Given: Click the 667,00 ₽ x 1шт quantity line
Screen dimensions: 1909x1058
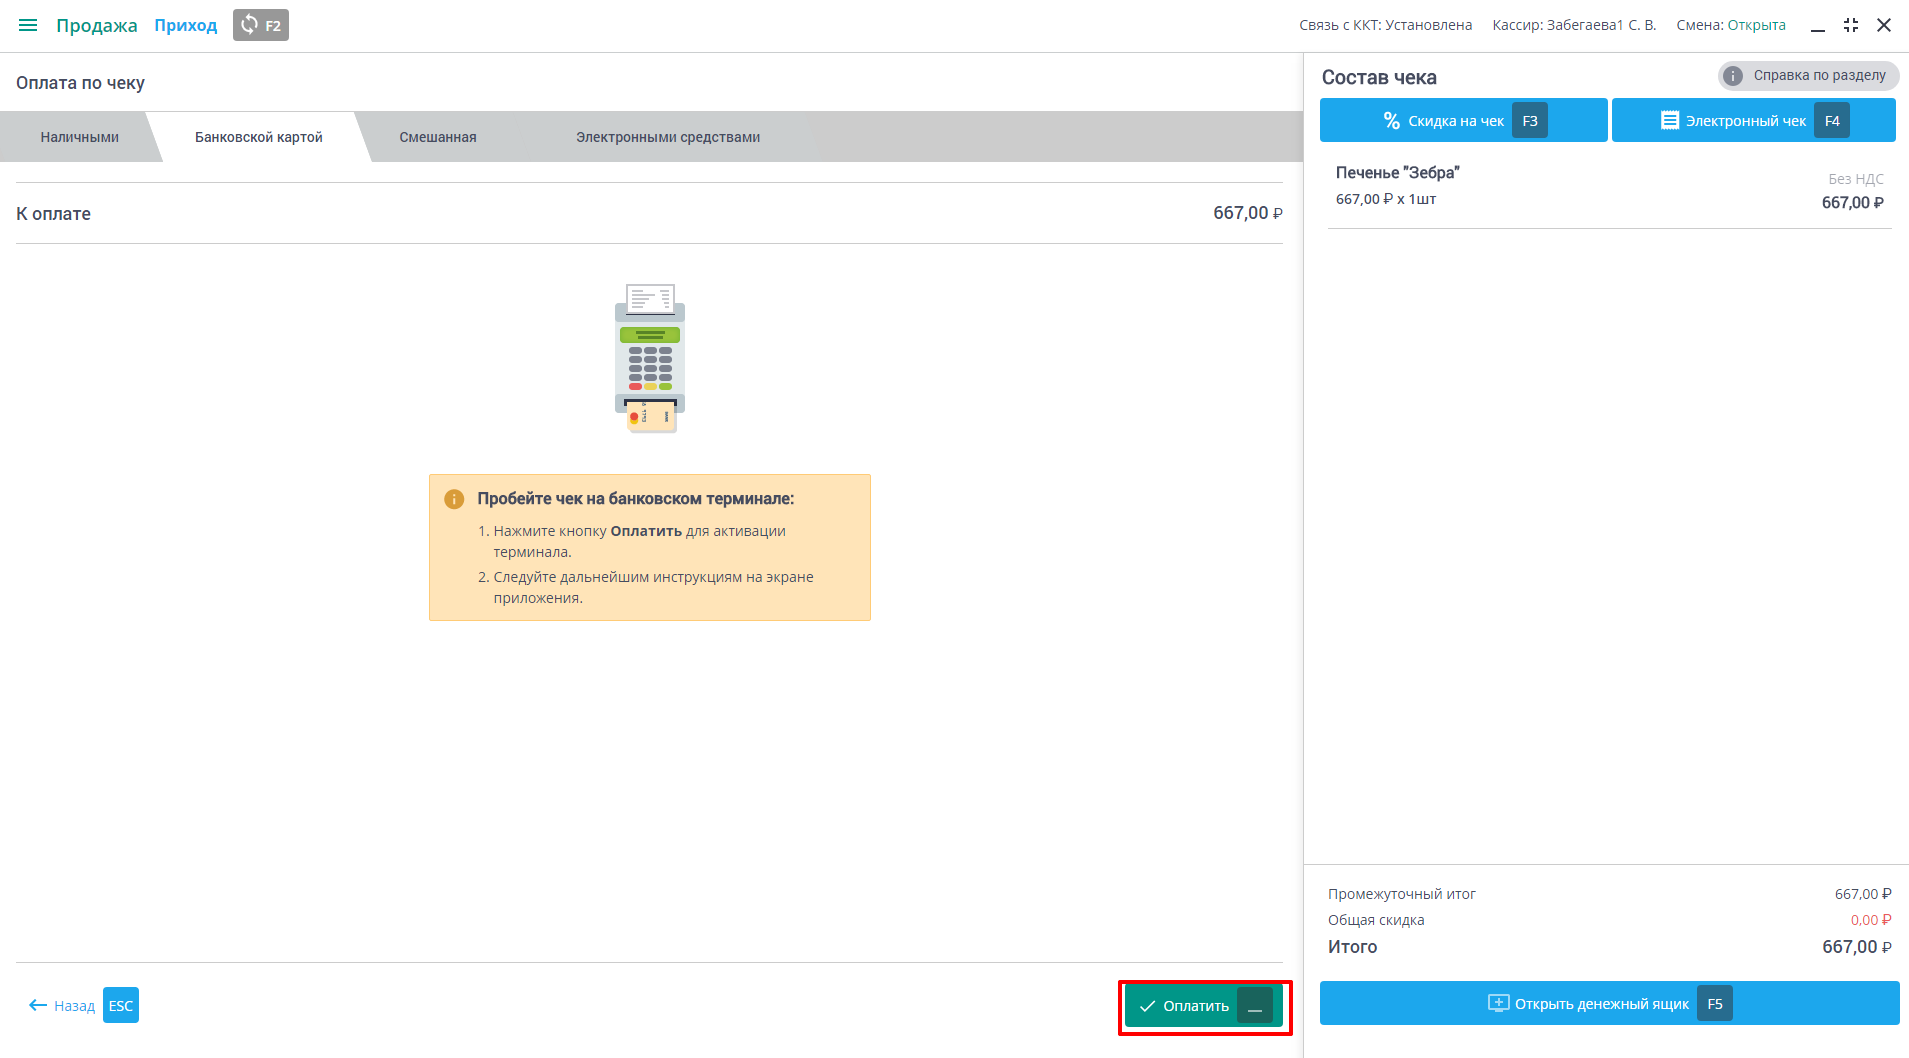Looking at the screenshot, I should pos(1386,199).
